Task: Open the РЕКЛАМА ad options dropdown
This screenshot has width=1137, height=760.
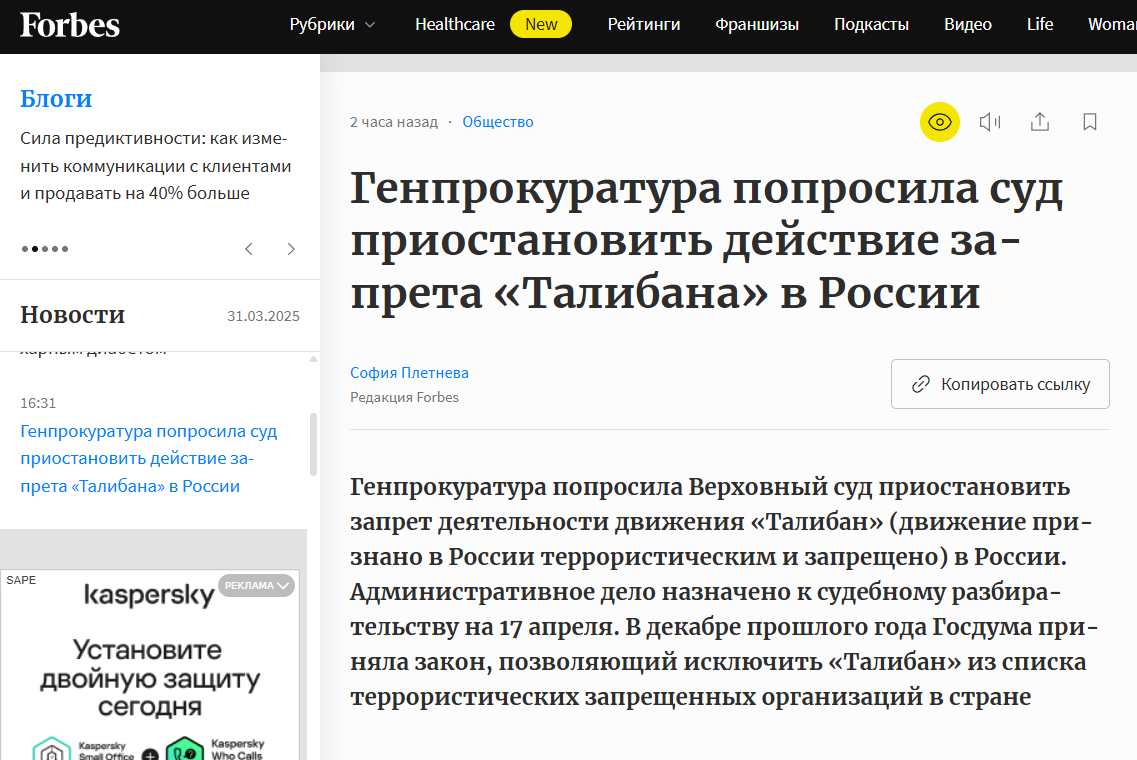Action: pos(257,586)
